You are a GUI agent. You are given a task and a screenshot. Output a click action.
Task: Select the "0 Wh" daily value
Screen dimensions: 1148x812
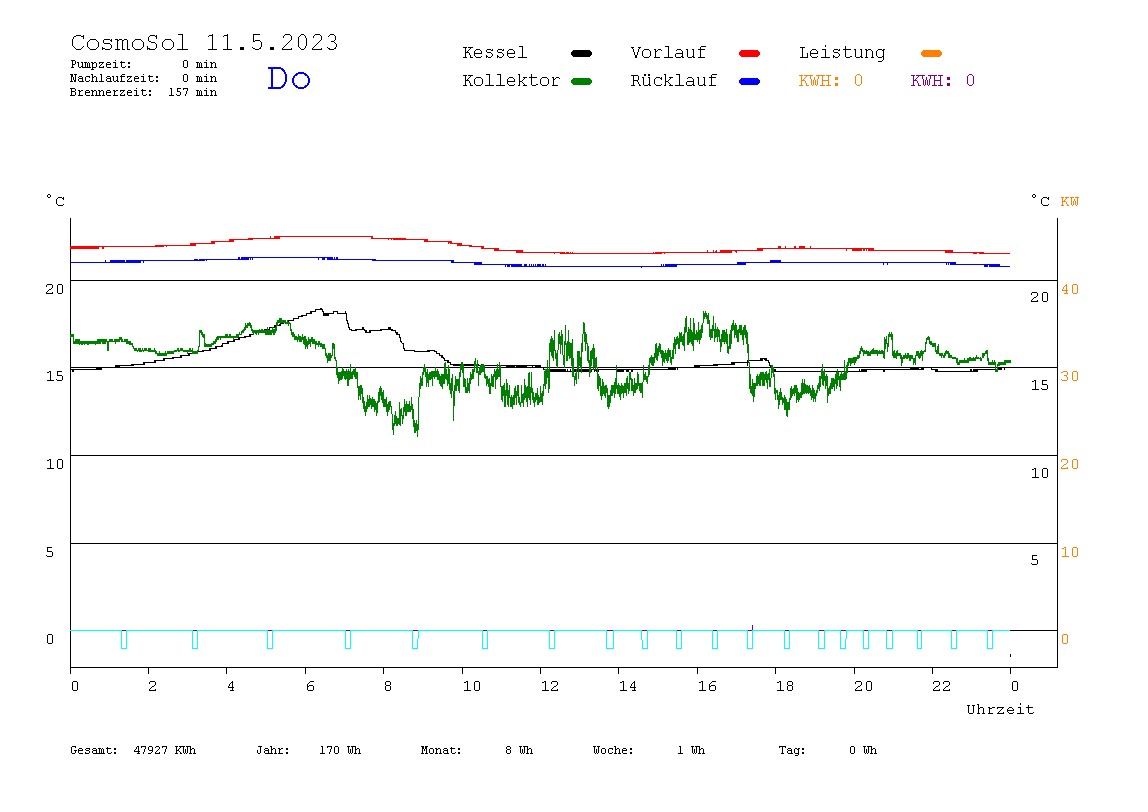click(863, 750)
